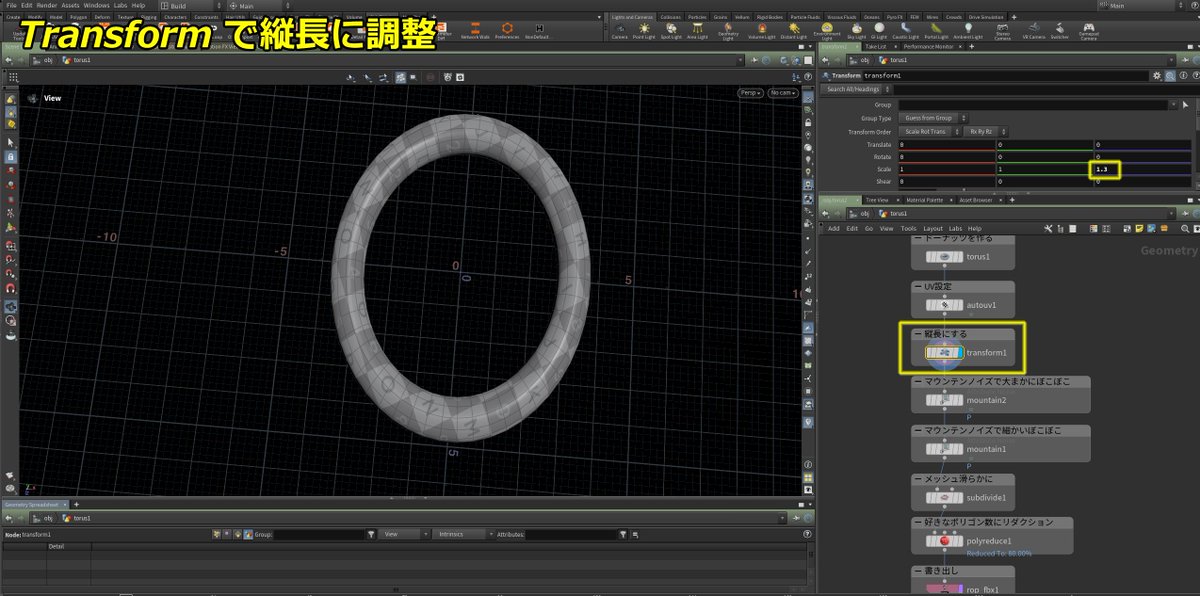Add a Point Light from the shelf
The width and height of the screenshot is (1200, 596).
pyautogui.click(x=644, y=32)
